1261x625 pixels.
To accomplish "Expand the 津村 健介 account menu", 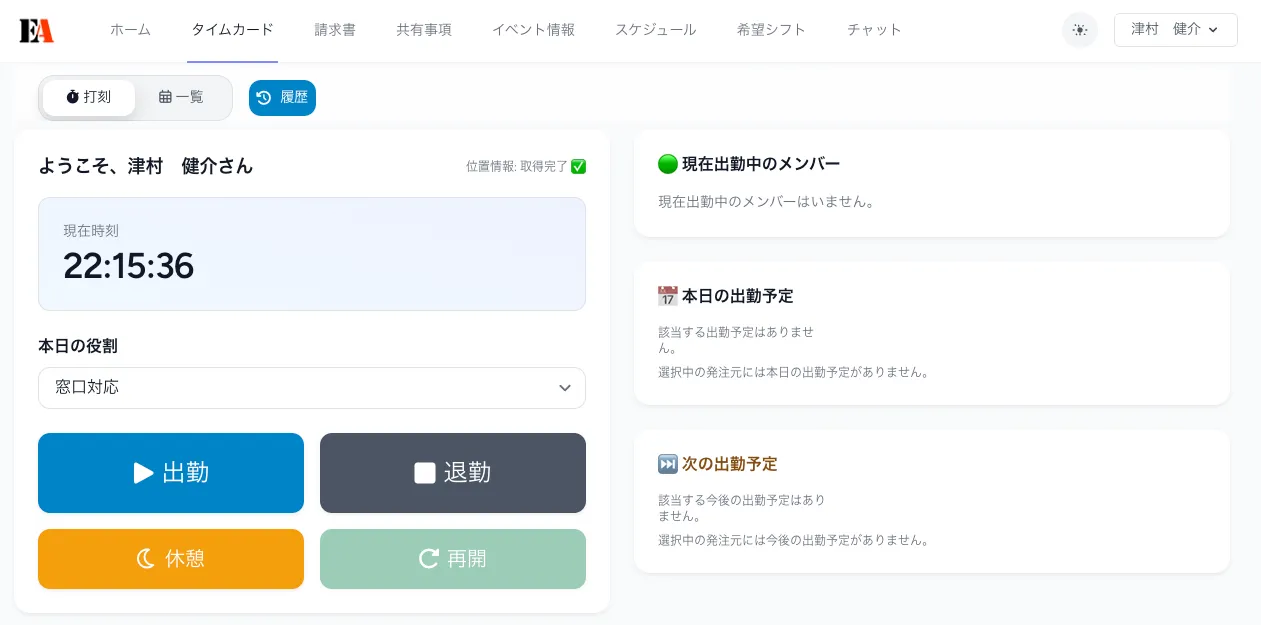I will coord(1176,30).
